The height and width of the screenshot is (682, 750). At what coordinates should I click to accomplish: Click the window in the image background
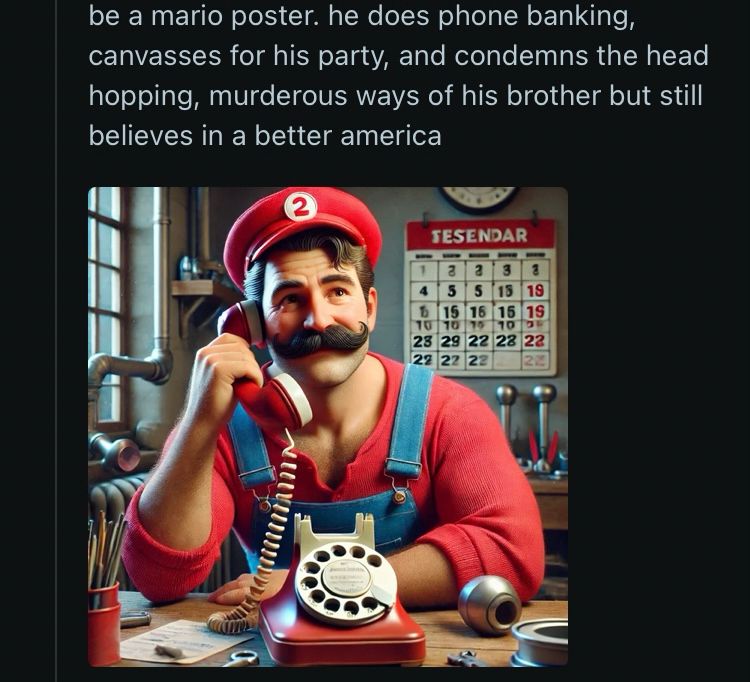point(106,306)
